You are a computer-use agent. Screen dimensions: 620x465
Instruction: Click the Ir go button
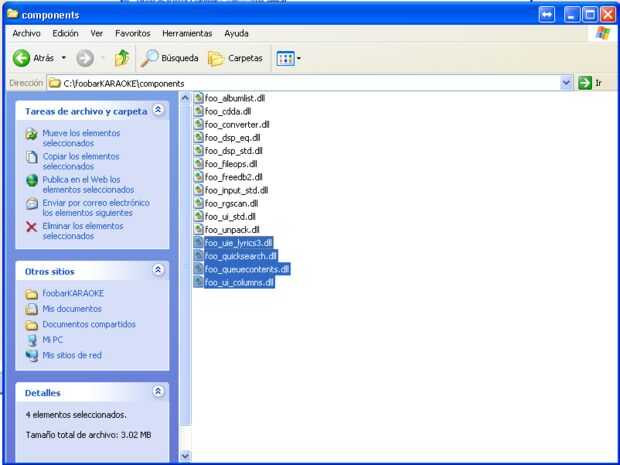point(590,83)
